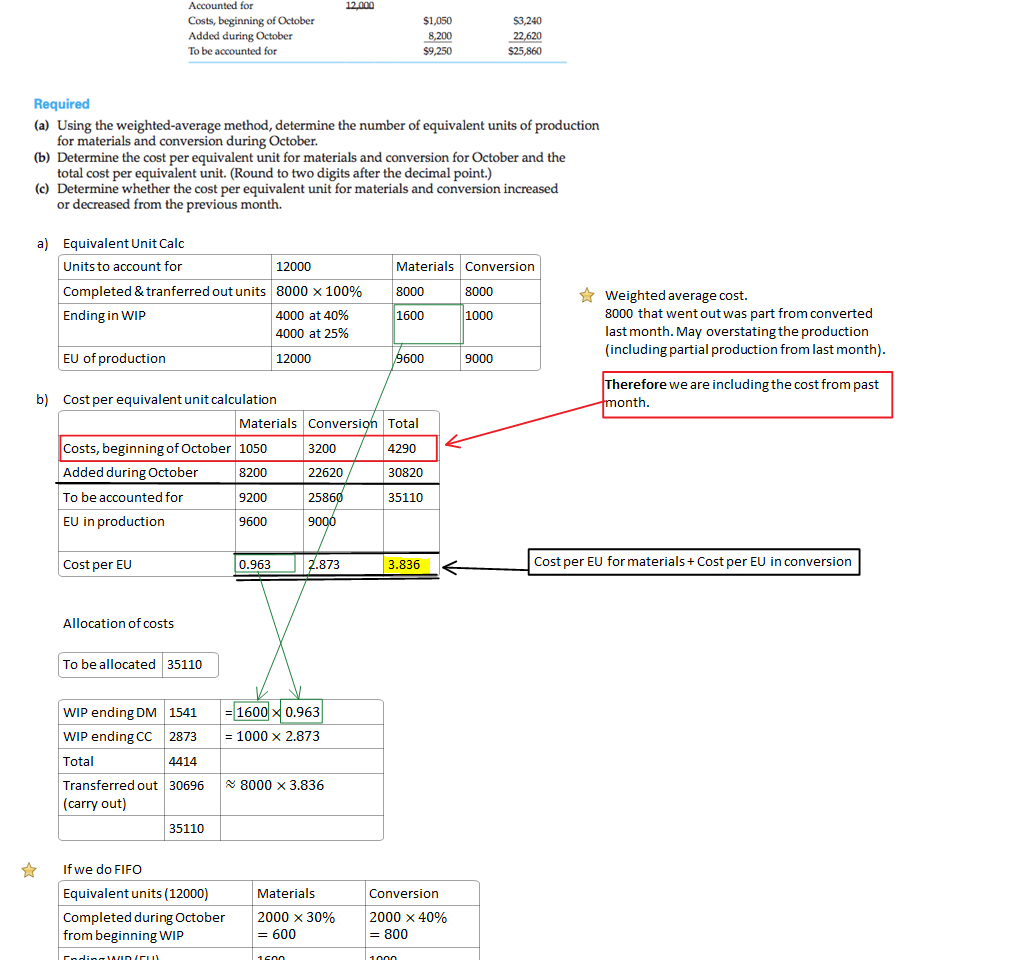Select the "Ending in WIP" row label

[104, 316]
